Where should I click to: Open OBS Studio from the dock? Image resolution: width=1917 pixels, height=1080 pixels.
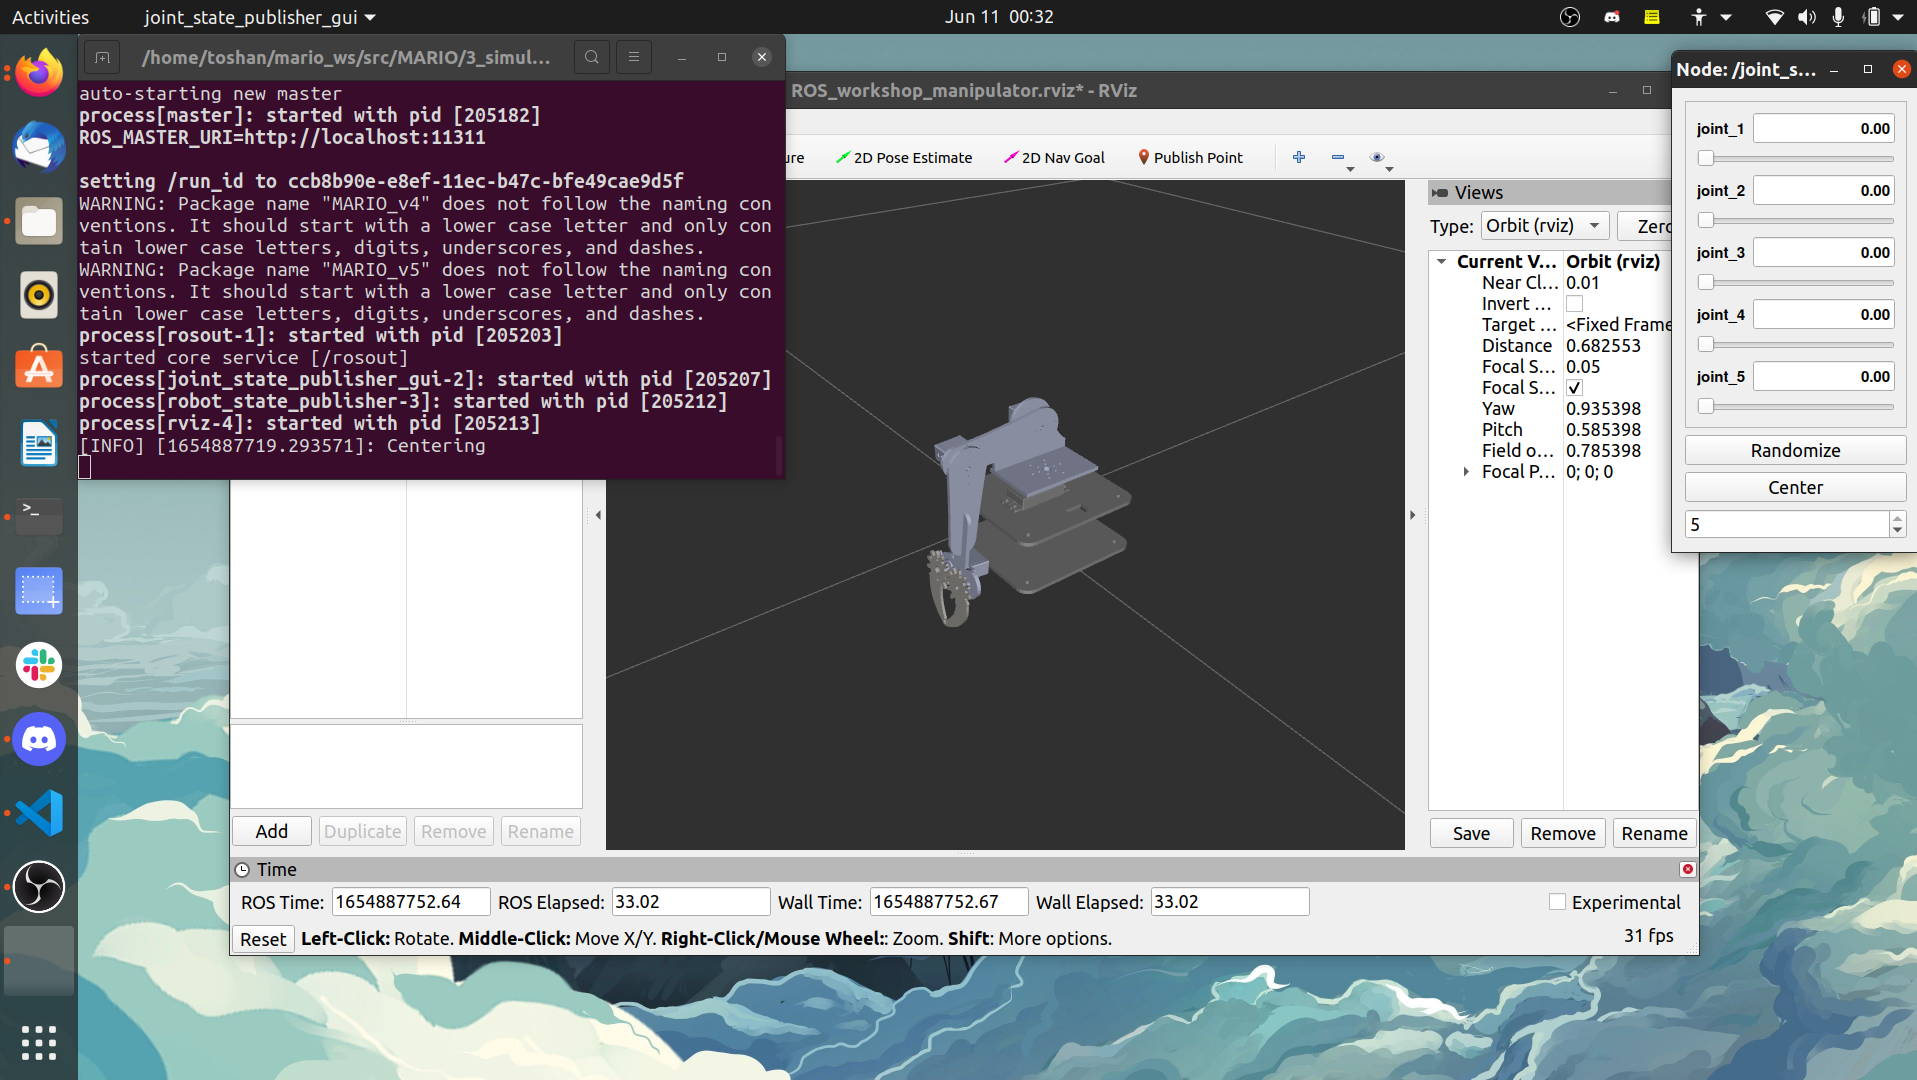(39, 887)
